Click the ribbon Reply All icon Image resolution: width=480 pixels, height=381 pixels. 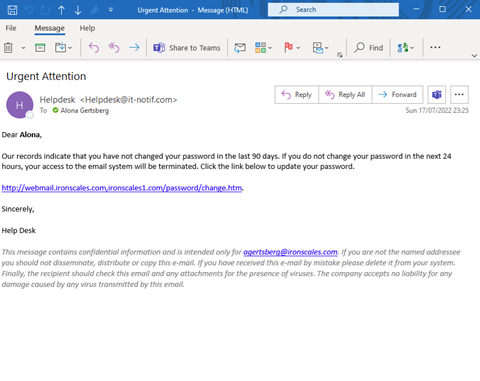pyautogui.click(x=114, y=48)
